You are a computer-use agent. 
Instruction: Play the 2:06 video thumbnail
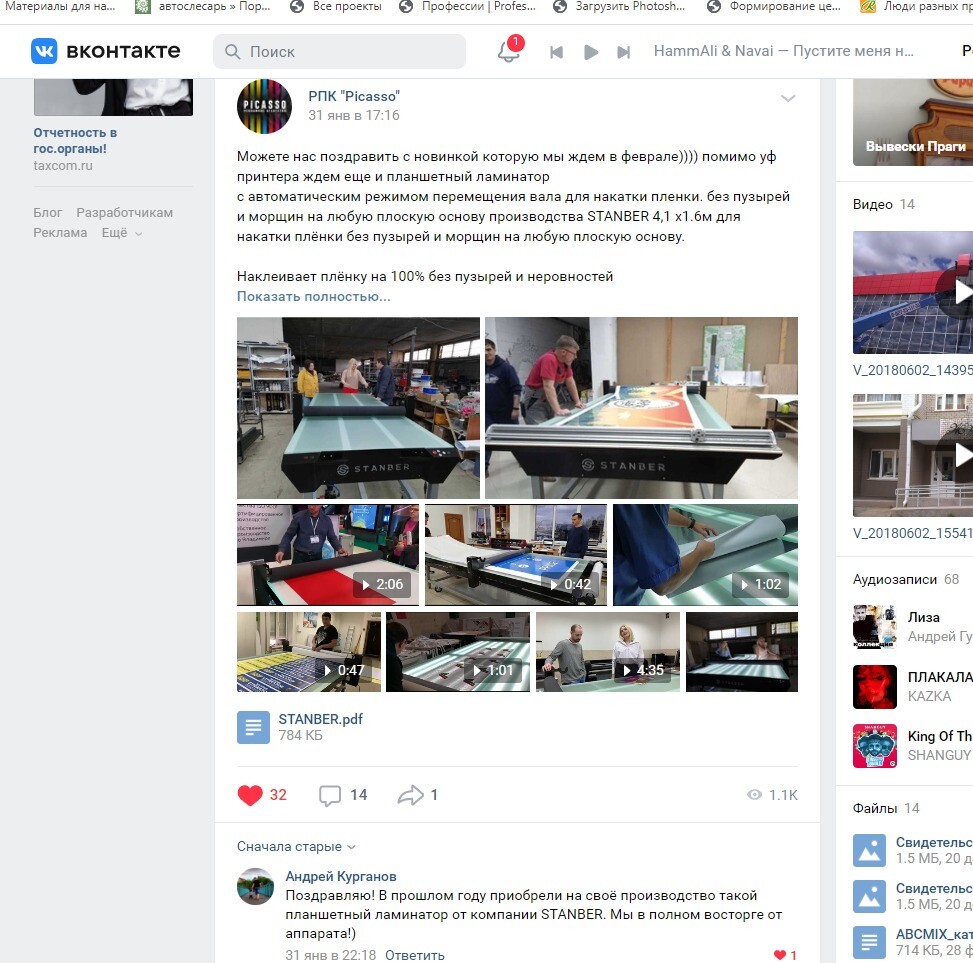pos(328,555)
